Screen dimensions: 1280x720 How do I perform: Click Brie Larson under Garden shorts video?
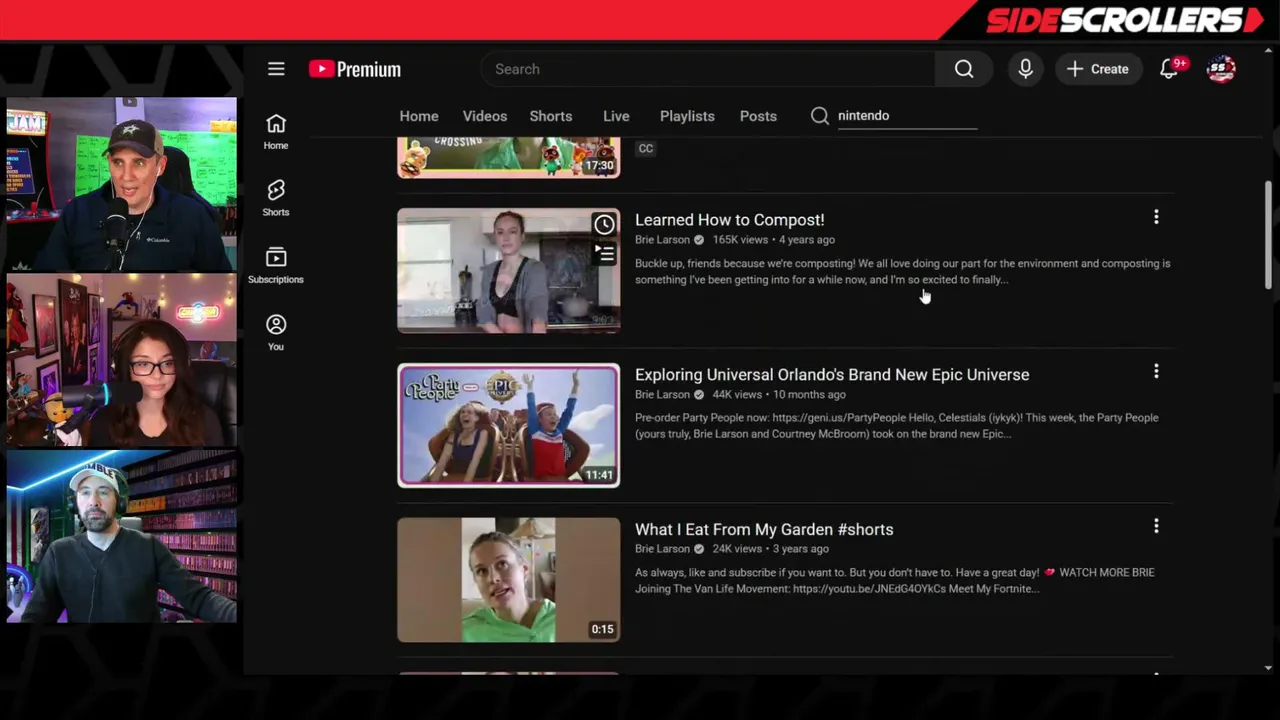coord(662,549)
